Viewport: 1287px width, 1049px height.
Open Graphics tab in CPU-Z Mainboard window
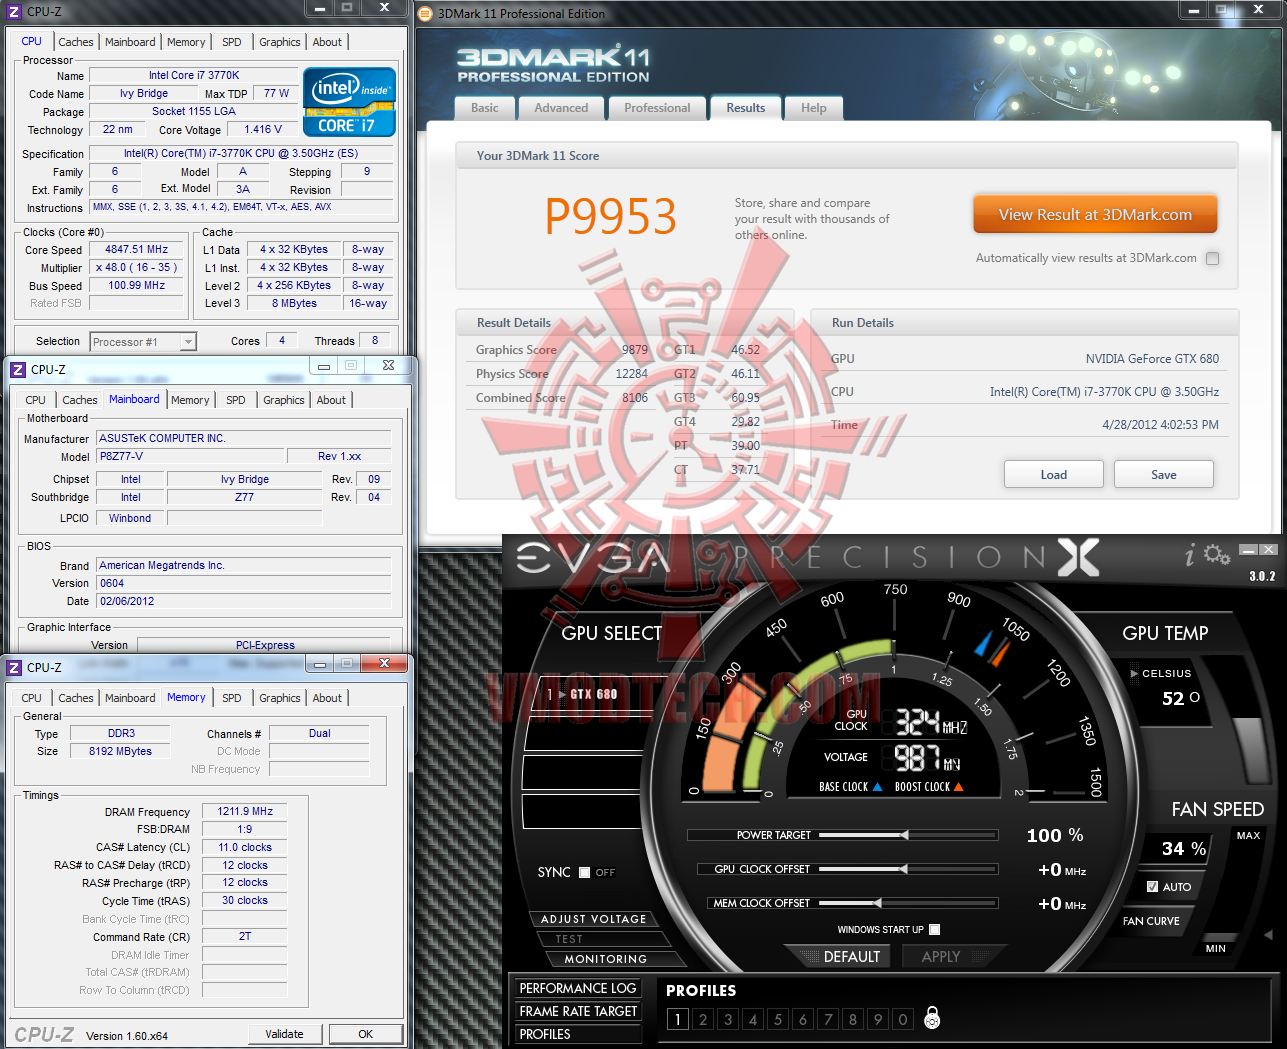(284, 400)
